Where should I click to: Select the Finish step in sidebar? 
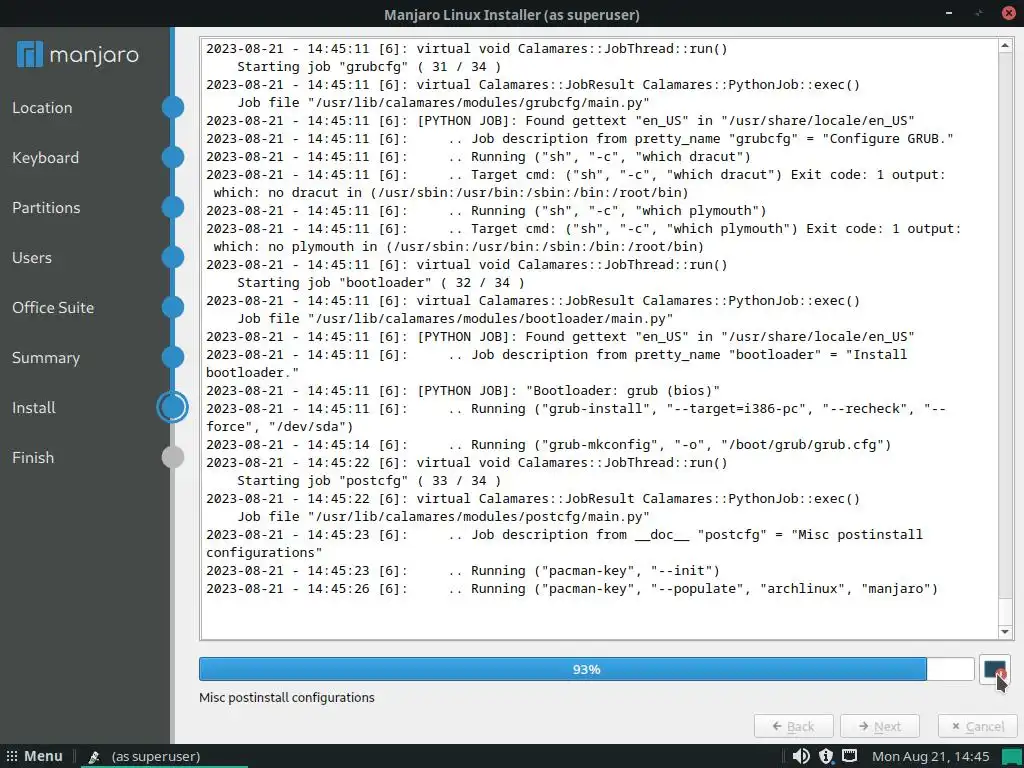tap(33, 458)
